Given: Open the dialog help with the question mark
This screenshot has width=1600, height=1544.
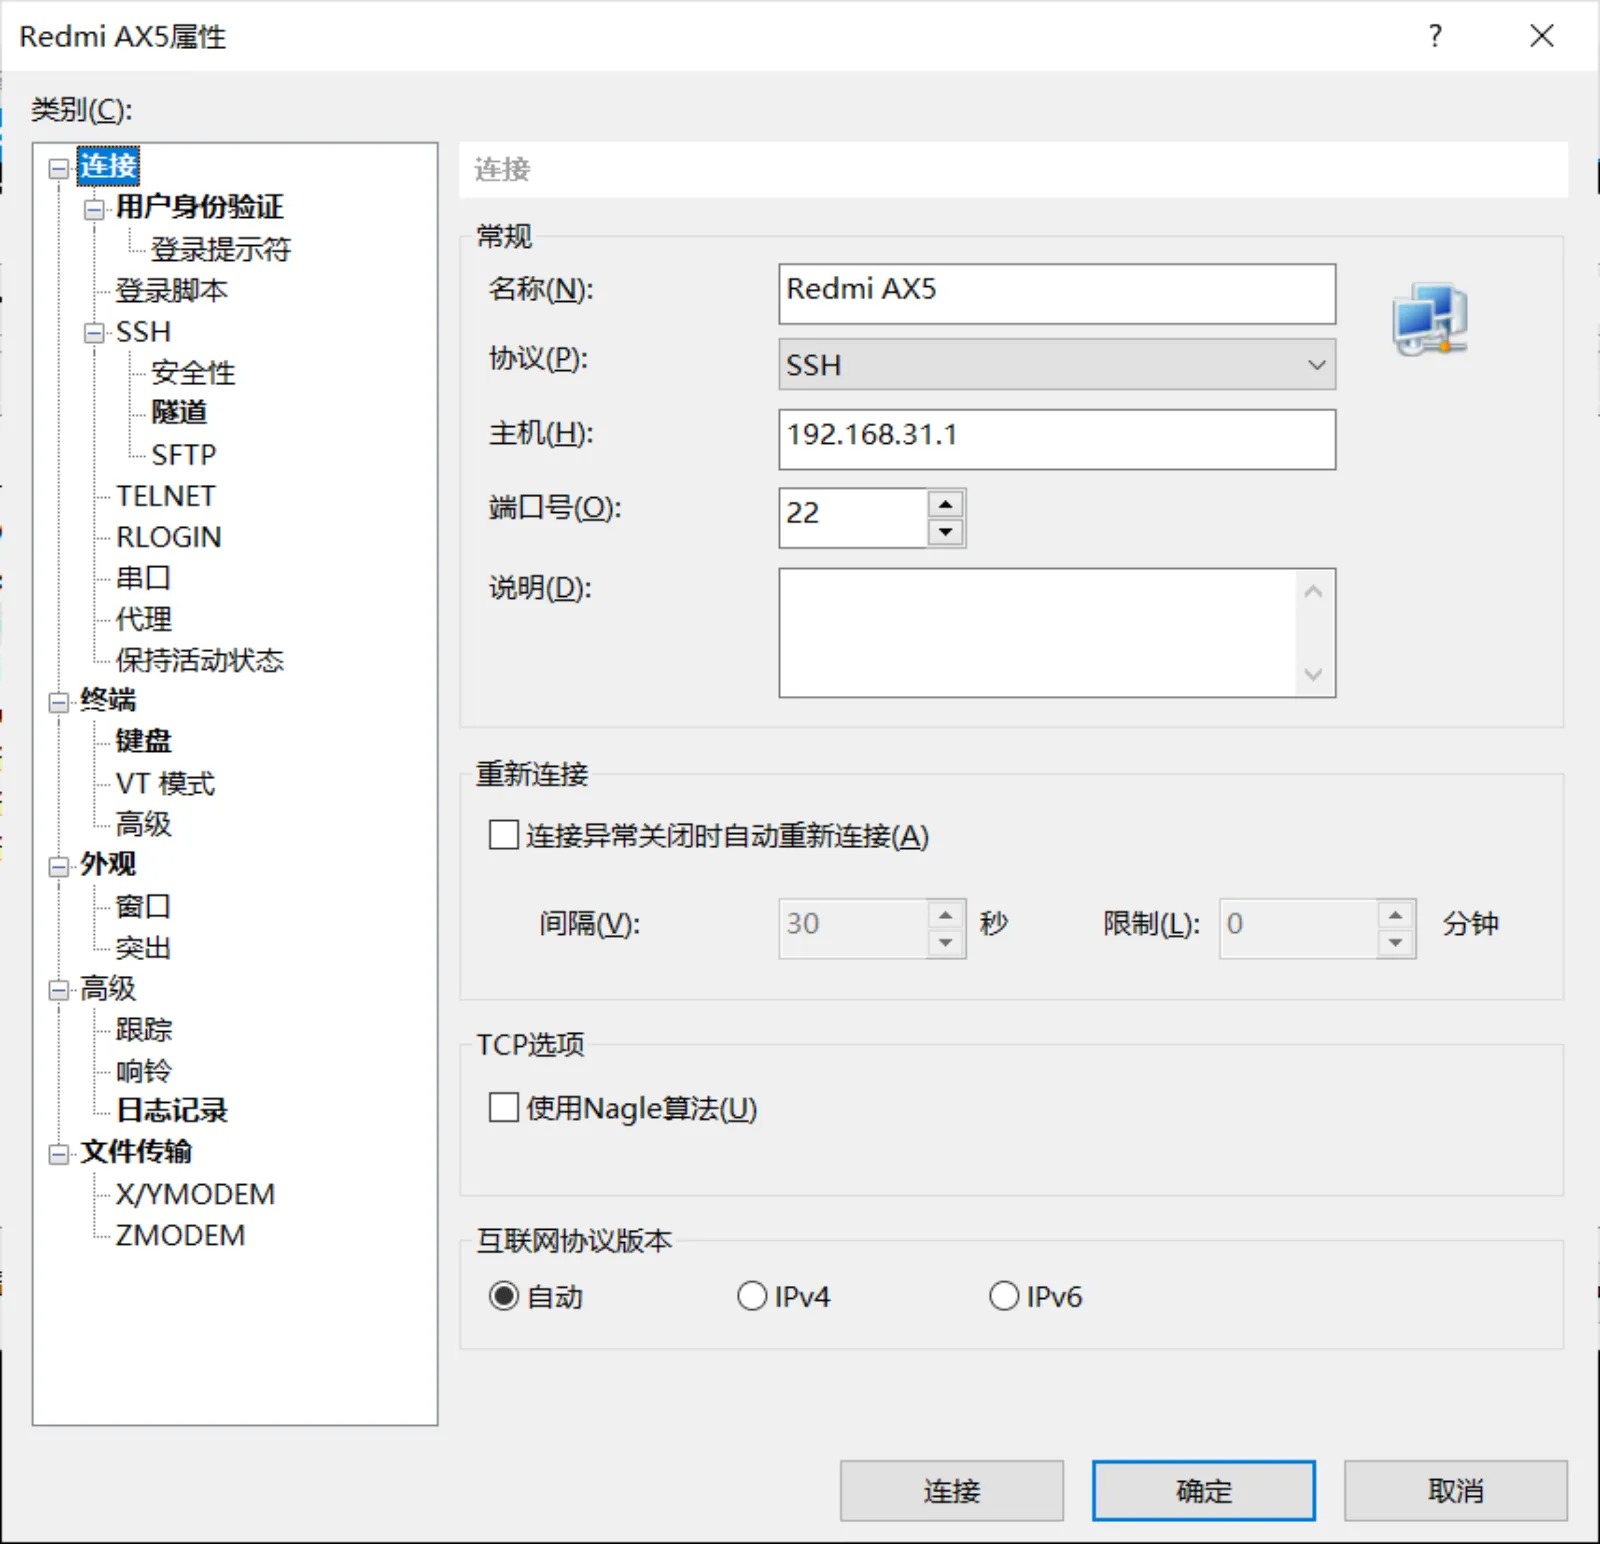Looking at the screenshot, I should tap(1434, 37).
